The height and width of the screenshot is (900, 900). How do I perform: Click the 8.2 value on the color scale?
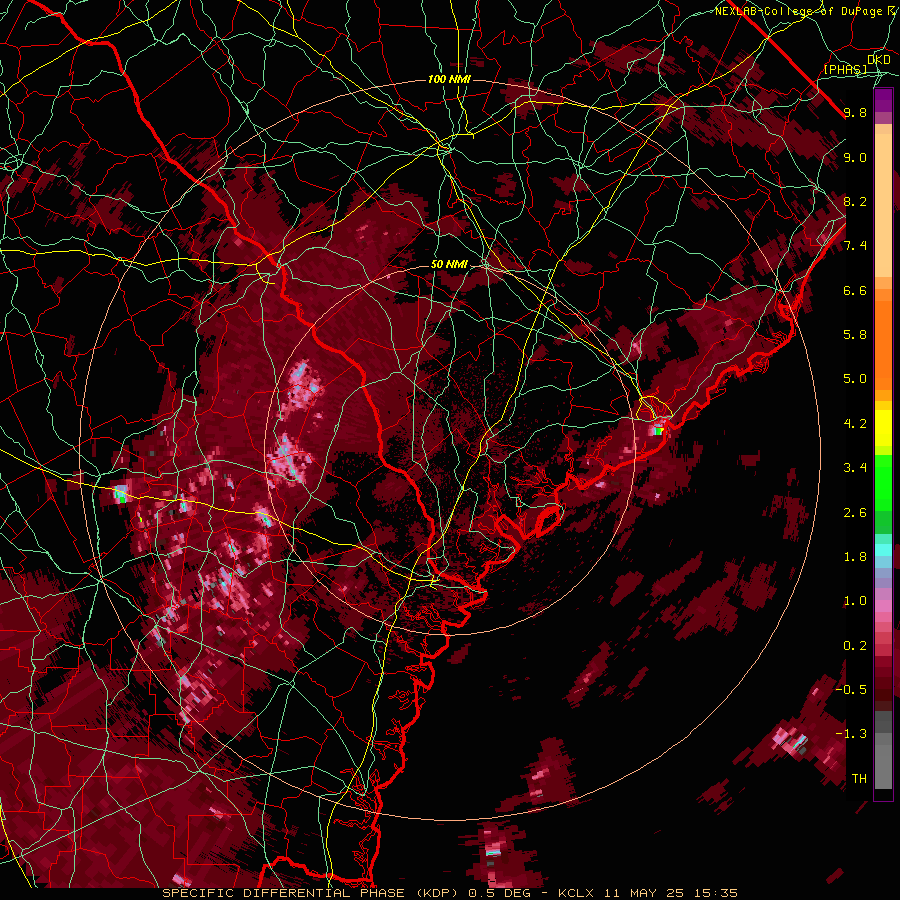[x=855, y=201]
